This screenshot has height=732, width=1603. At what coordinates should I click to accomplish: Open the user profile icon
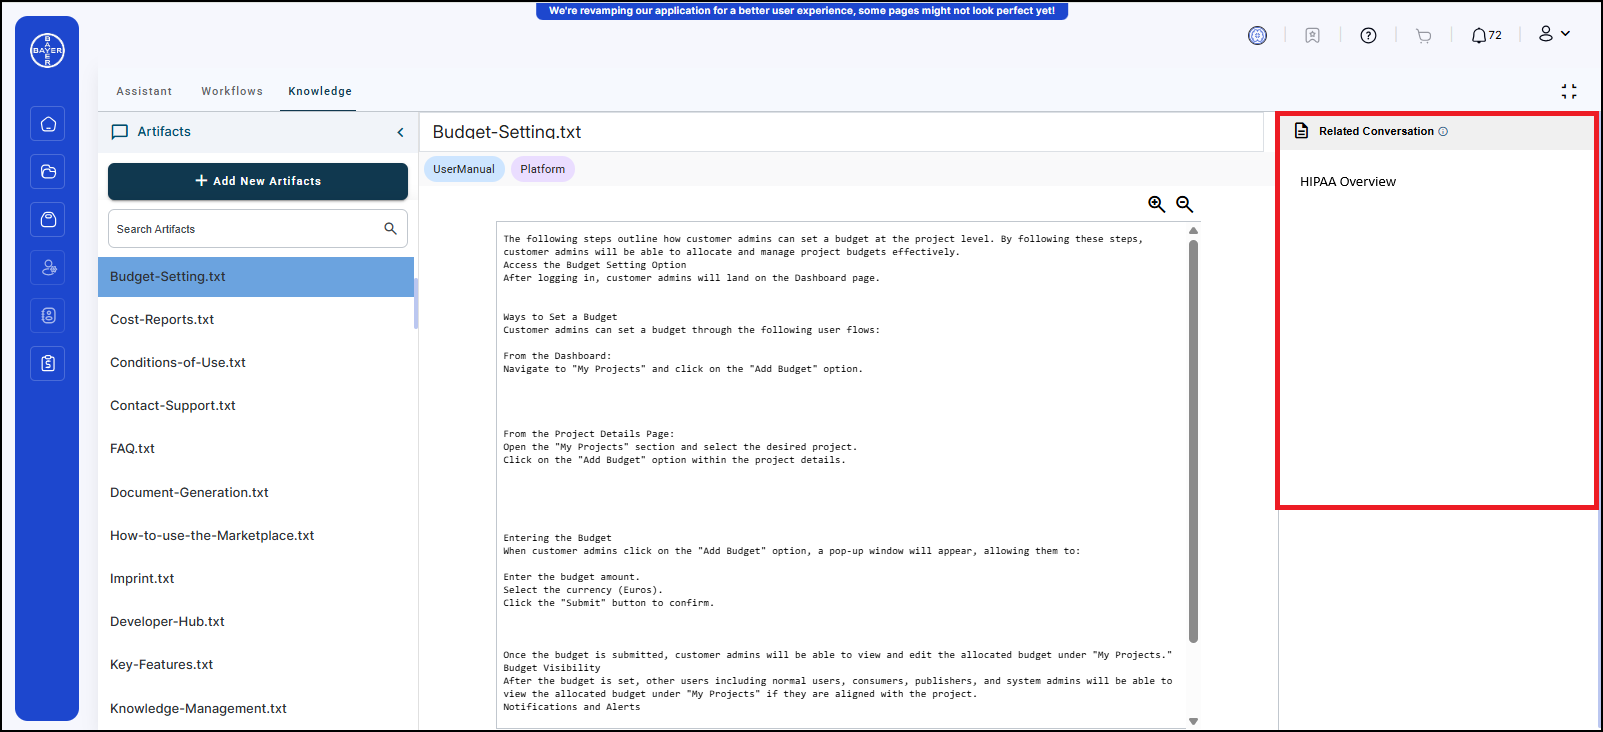click(1546, 34)
